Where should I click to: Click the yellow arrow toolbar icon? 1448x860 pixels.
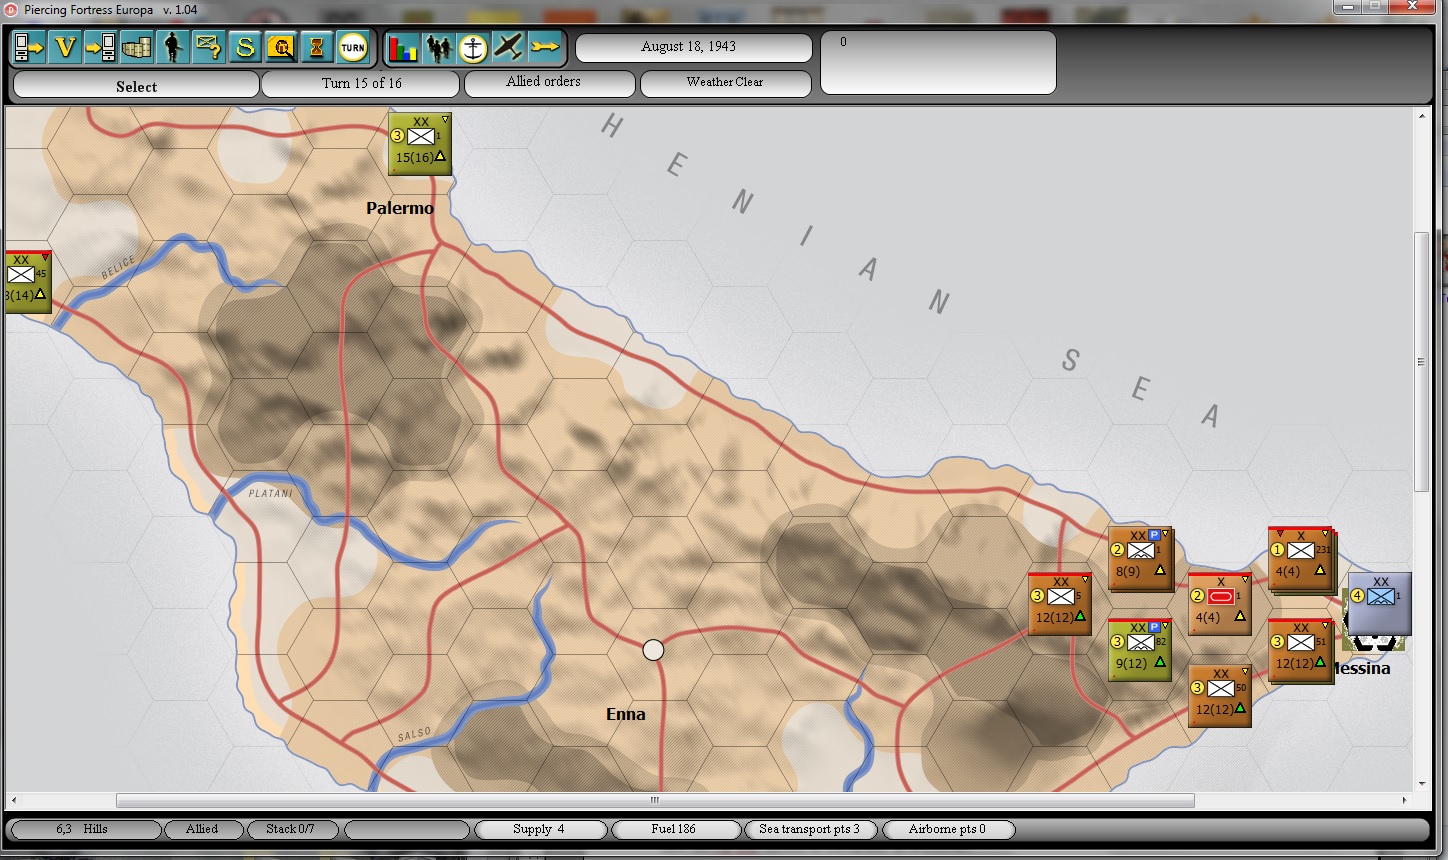tap(545, 47)
